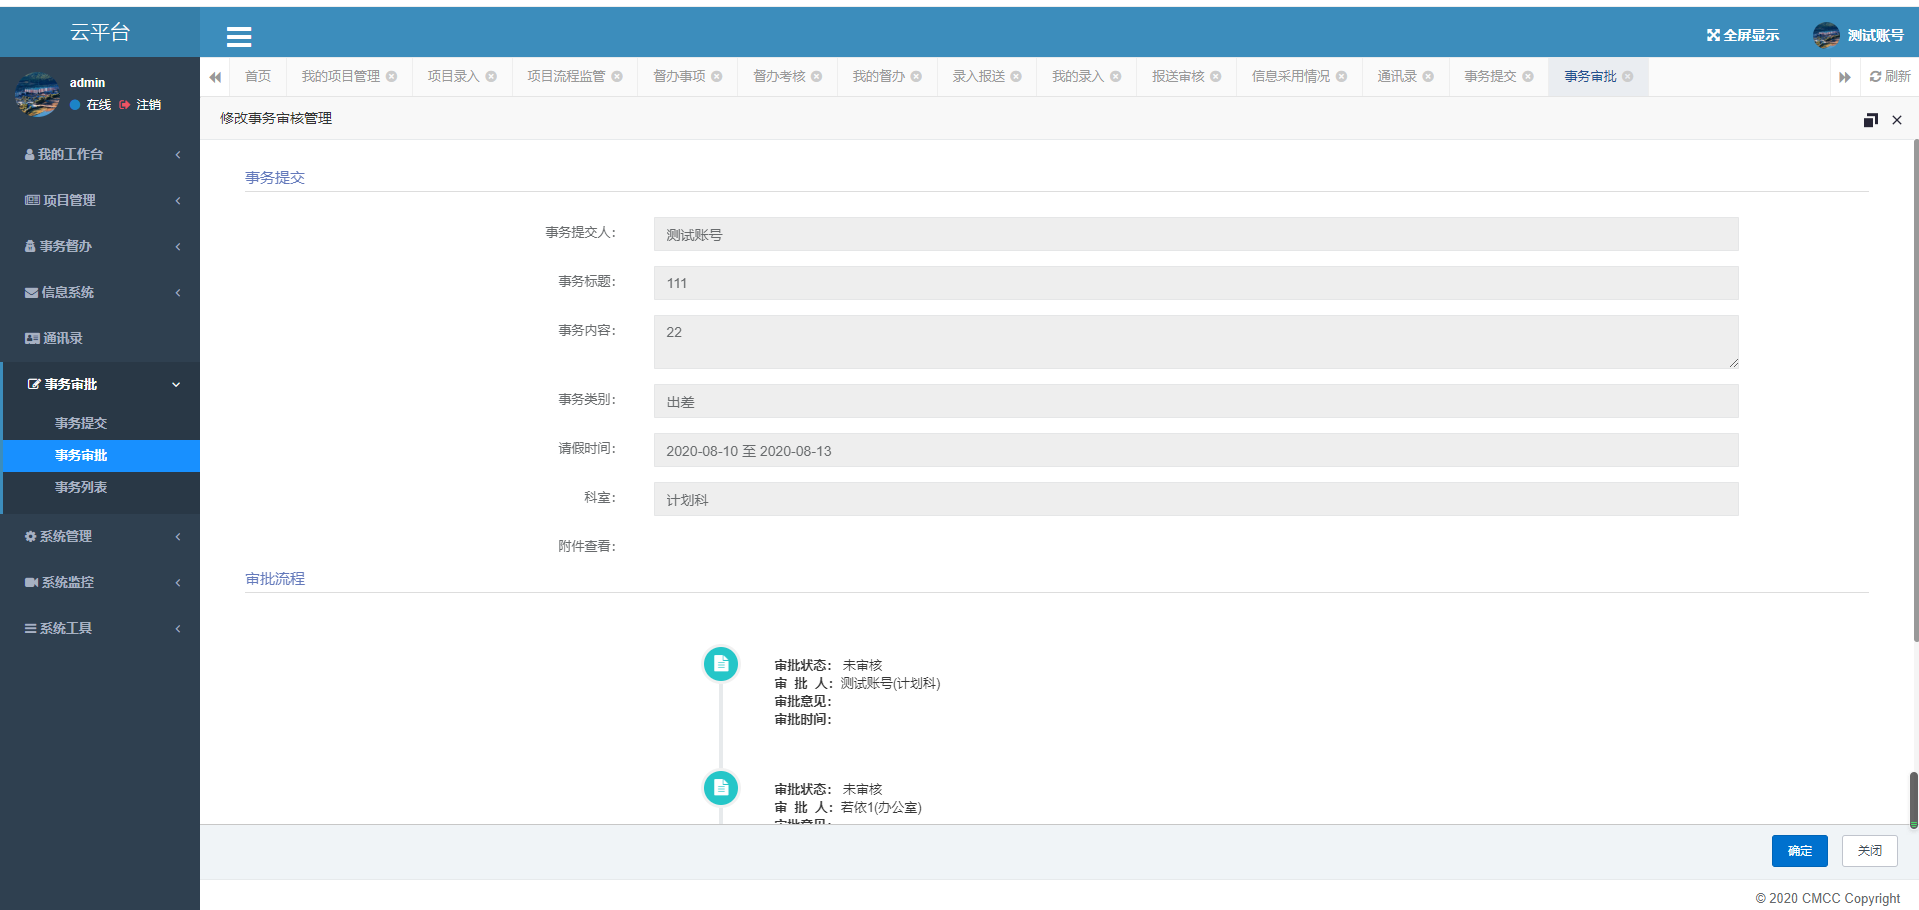Viewport: 1919px width, 910px height.
Task: Expand 系统工具 sidebar menu
Action: tap(100, 628)
